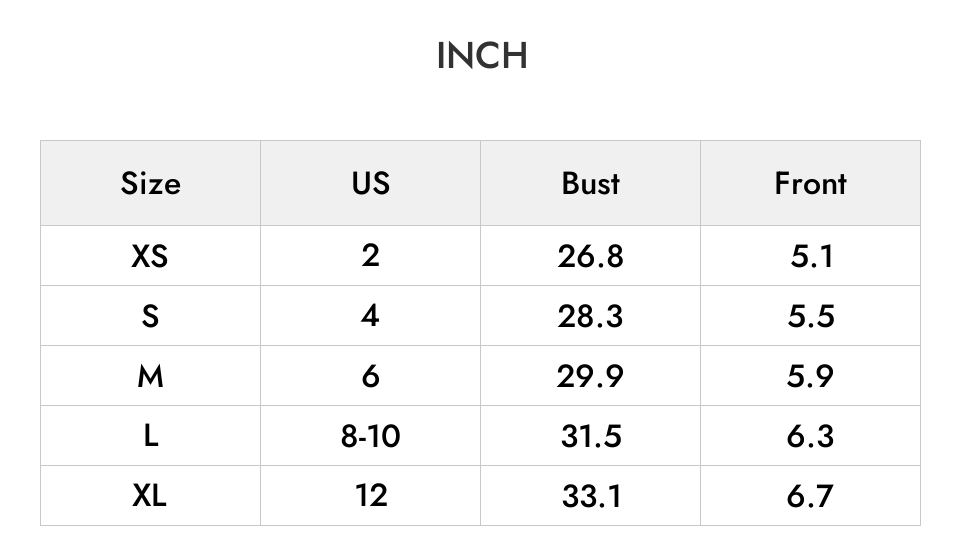The width and height of the screenshot is (960, 540).
Task: Click the Bust column header
Action: (590, 183)
